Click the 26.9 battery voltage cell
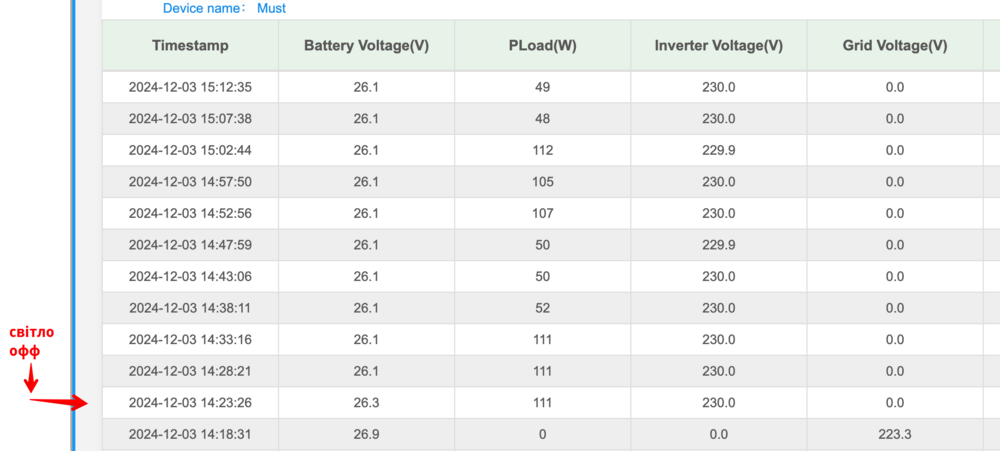Image resolution: width=1000 pixels, height=451 pixels. 366,434
